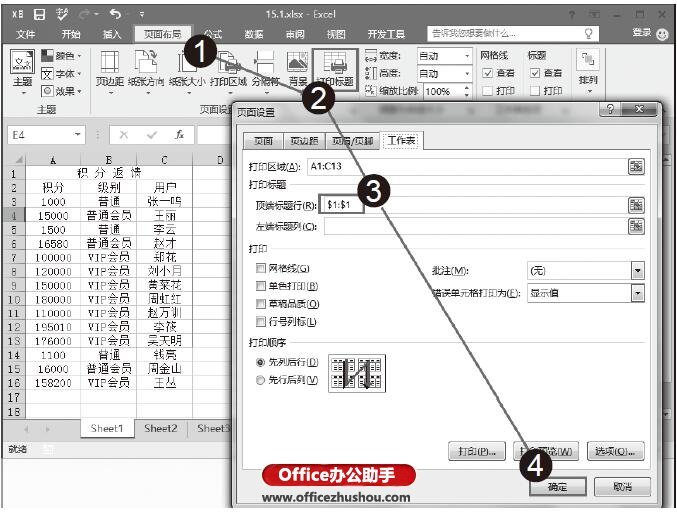Enable Draft Quality (草稿品质) checkbox
This screenshot has height=513, width=677.
click(260, 304)
